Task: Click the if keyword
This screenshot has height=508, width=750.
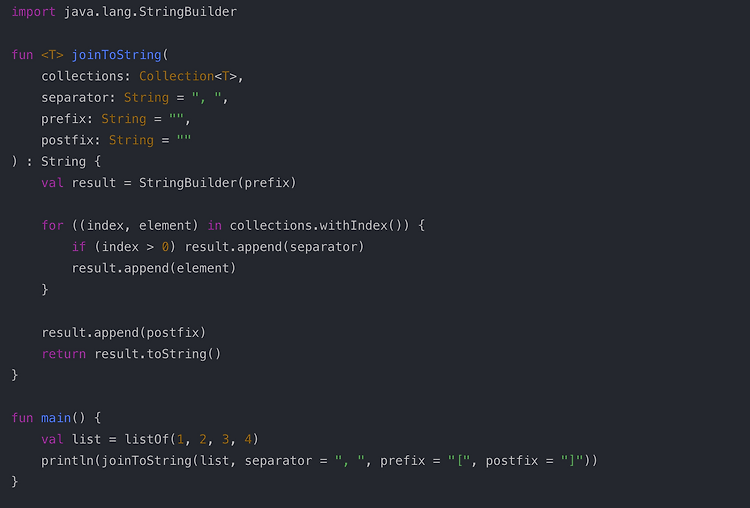Action: (x=78, y=247)
